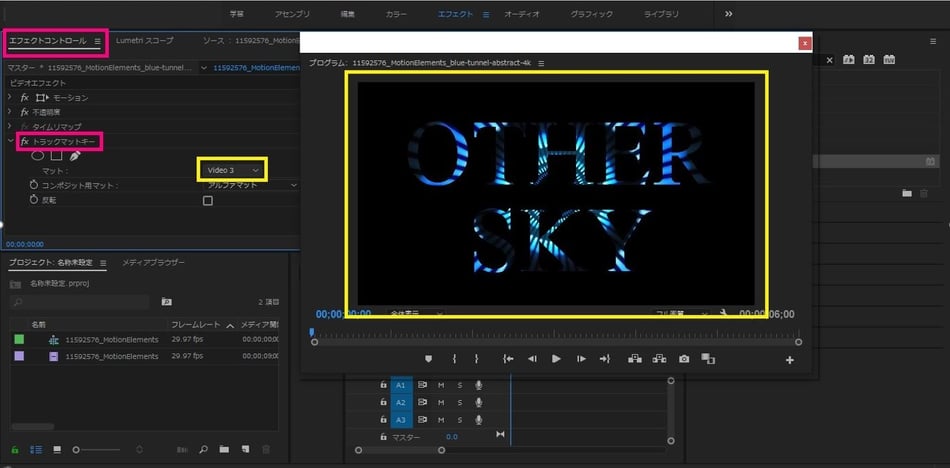Click the New Bin folder icon in Project panel
The height and width of the screenshot is (468, 950).
click(x=224, y=450)
